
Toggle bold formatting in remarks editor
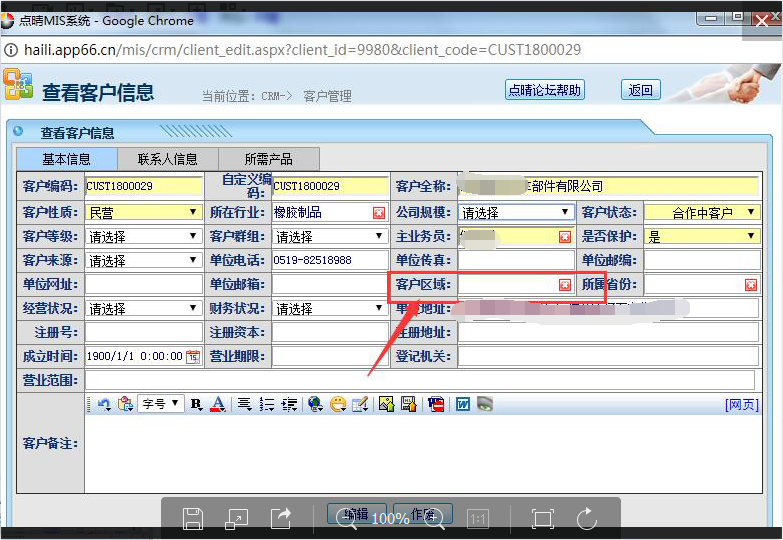click(196, 404)
